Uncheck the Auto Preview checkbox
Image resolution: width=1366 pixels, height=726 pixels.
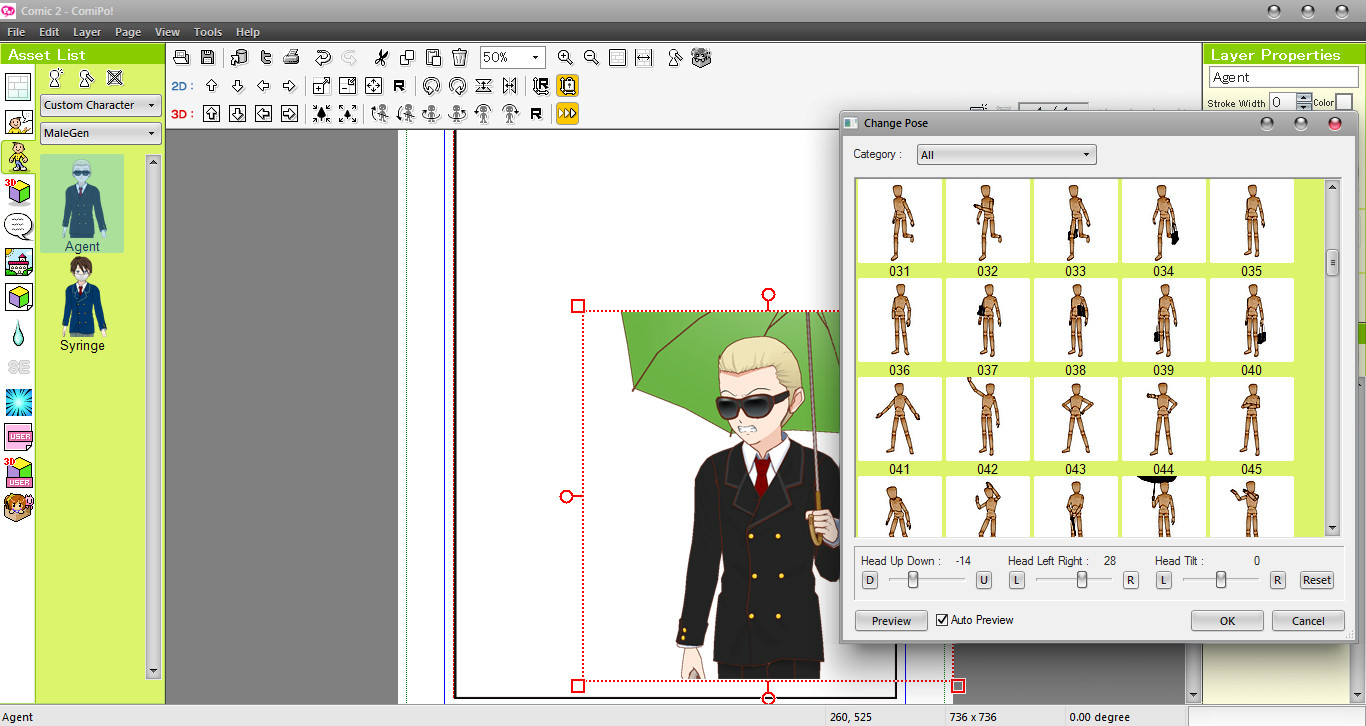[x=941, y=619]
